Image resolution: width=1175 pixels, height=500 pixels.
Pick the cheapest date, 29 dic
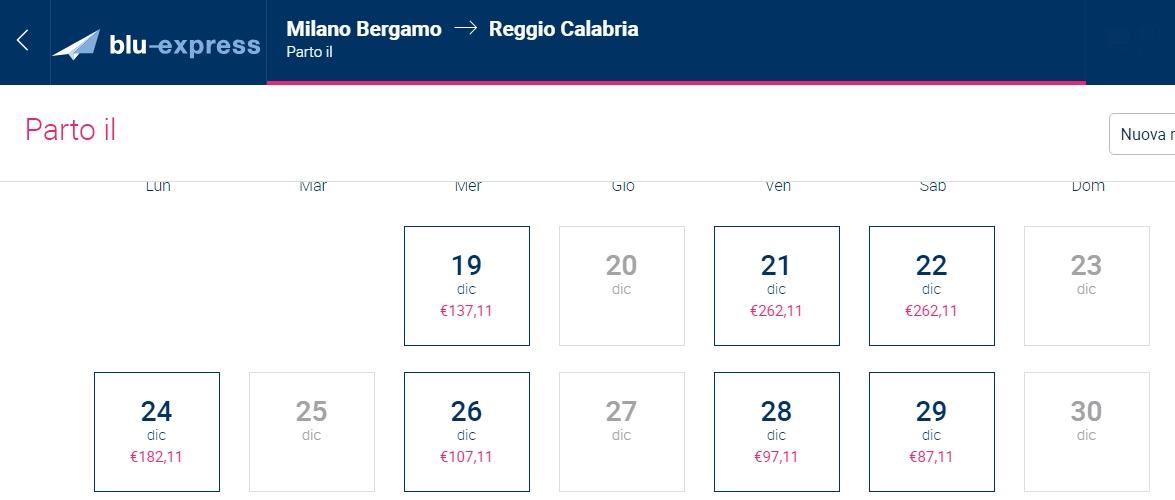click(x=931, y=431)
